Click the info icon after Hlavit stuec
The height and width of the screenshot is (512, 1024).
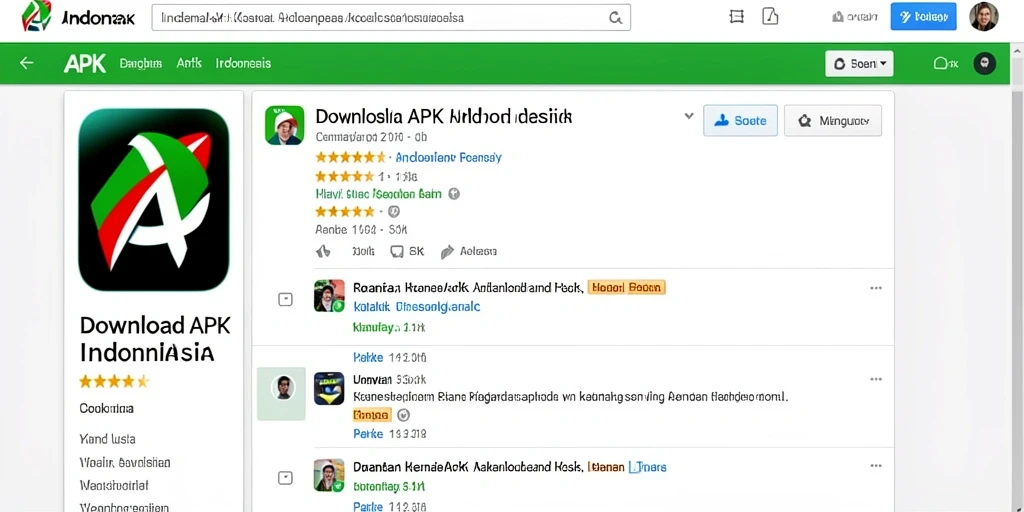tap(455, 194)
